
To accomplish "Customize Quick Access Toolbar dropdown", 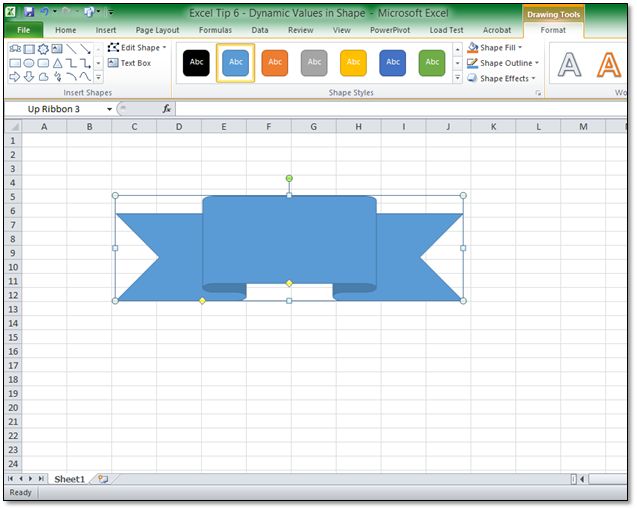I will pyautogui.click(x=110, y=12).
